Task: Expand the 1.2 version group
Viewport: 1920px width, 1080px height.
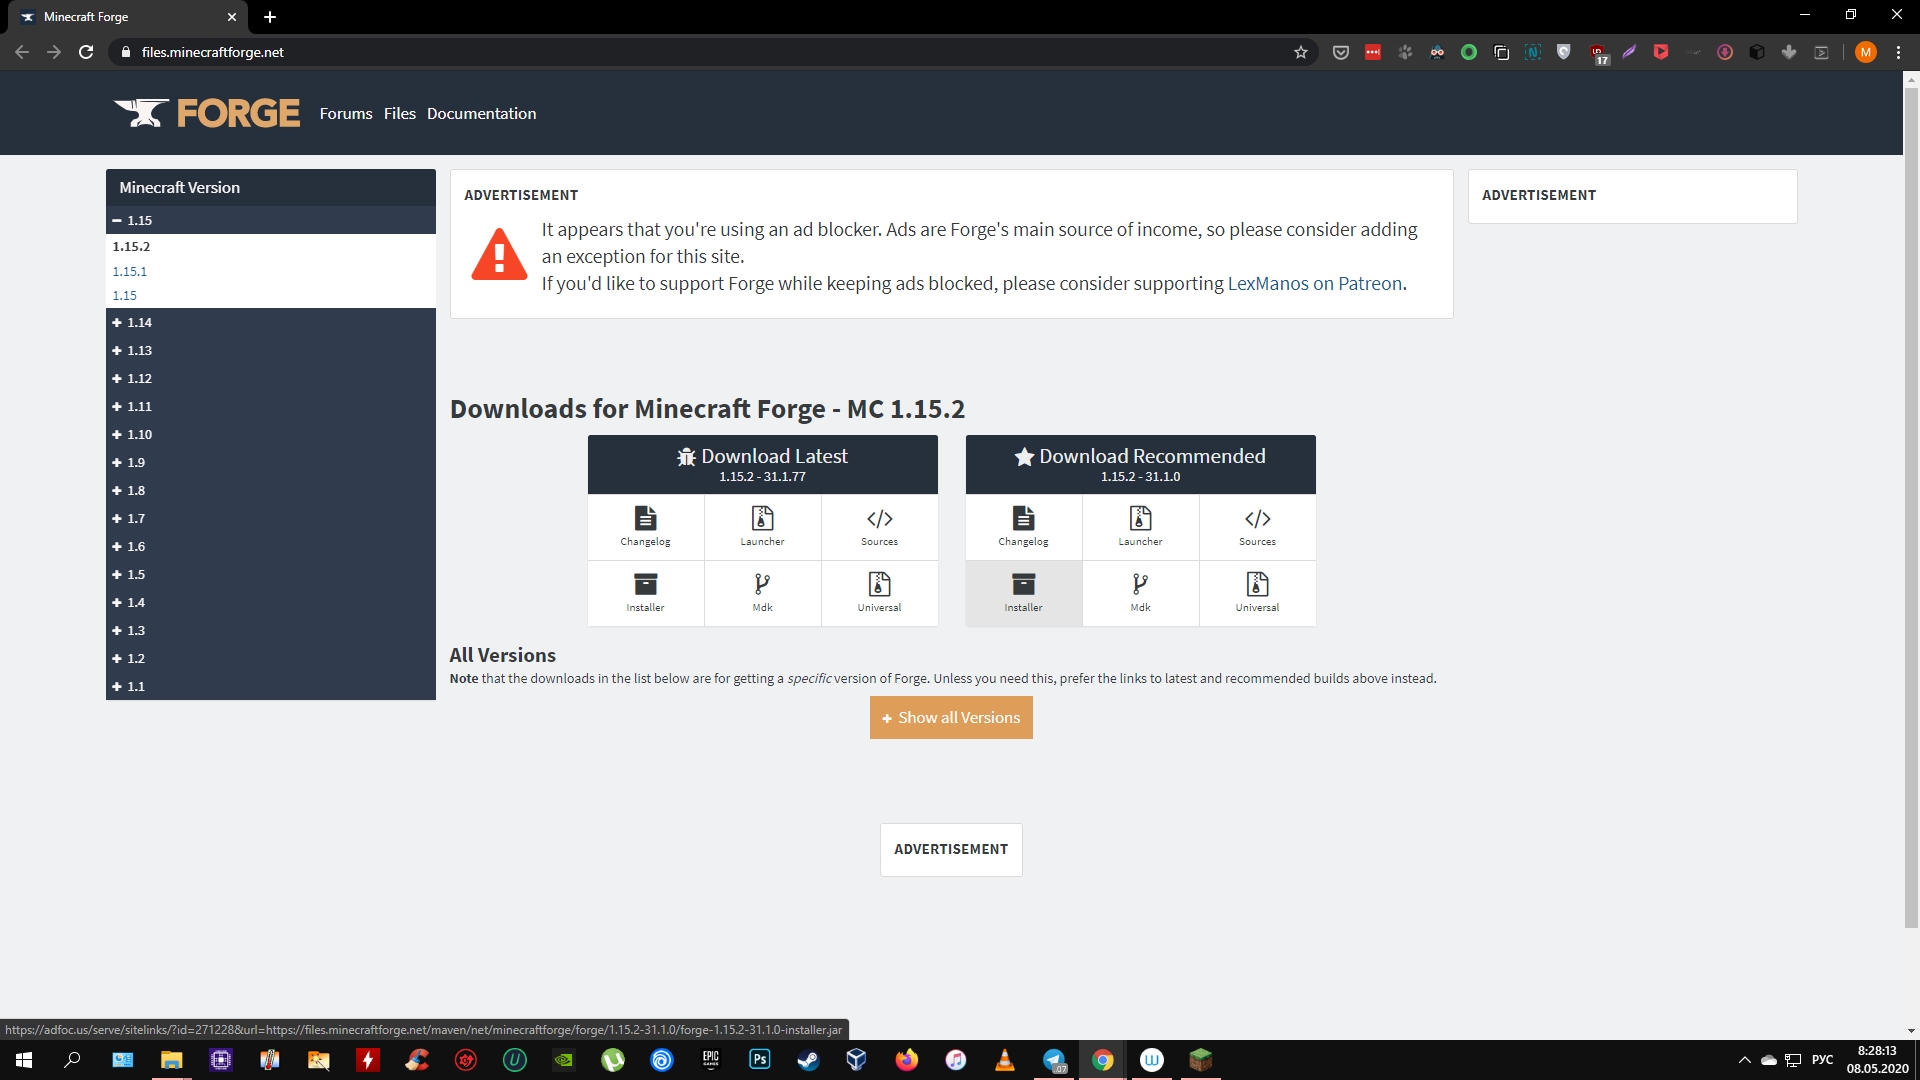Action: pos(271,658)
